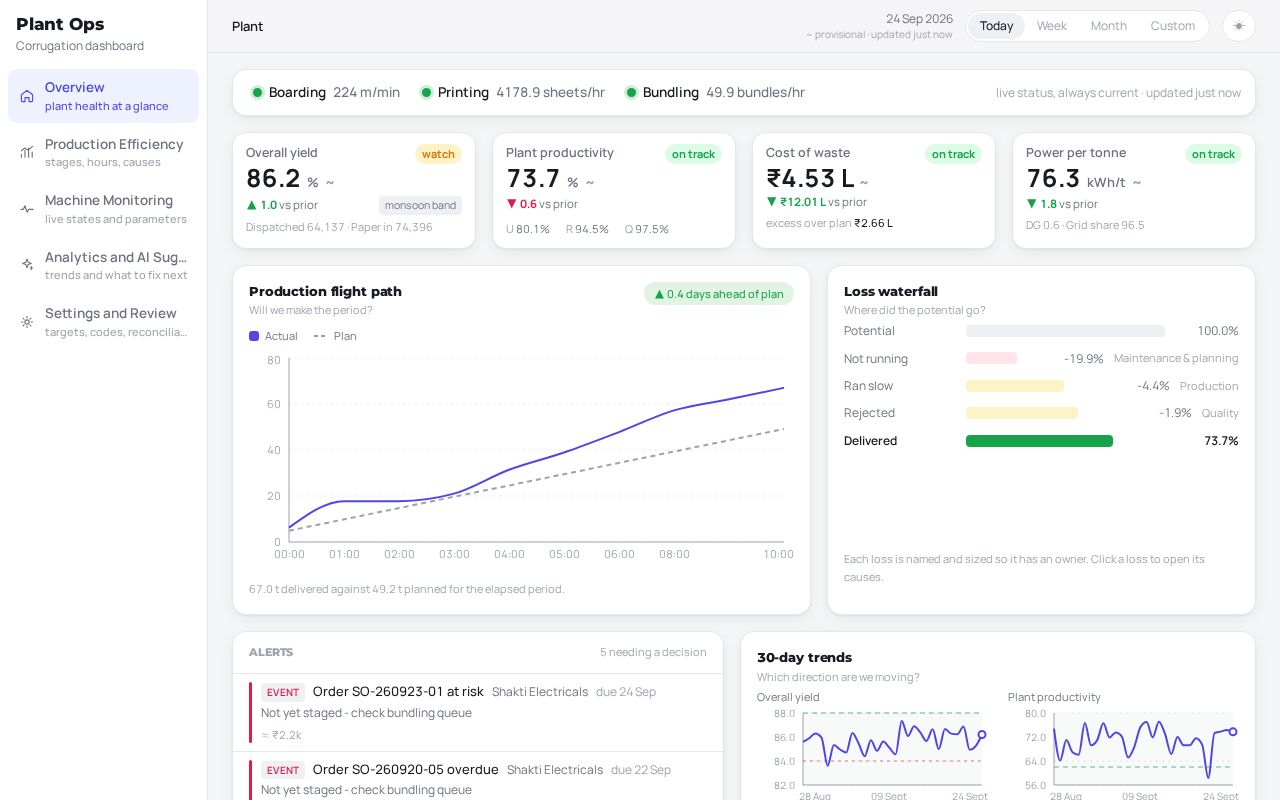This screenshot has height=800, width=1280.
Task: Click the green Bundling status dot
Action: 631,93
